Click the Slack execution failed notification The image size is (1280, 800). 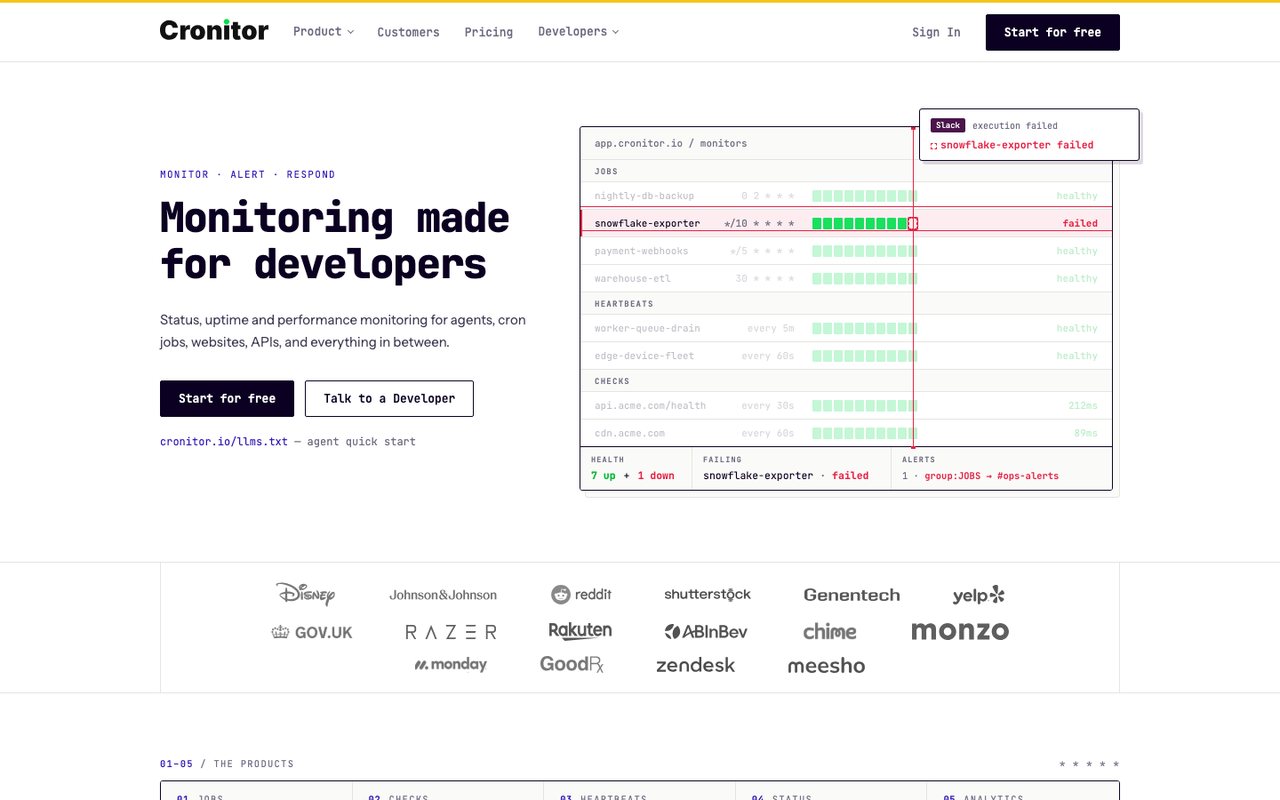tap(1029, 135)
